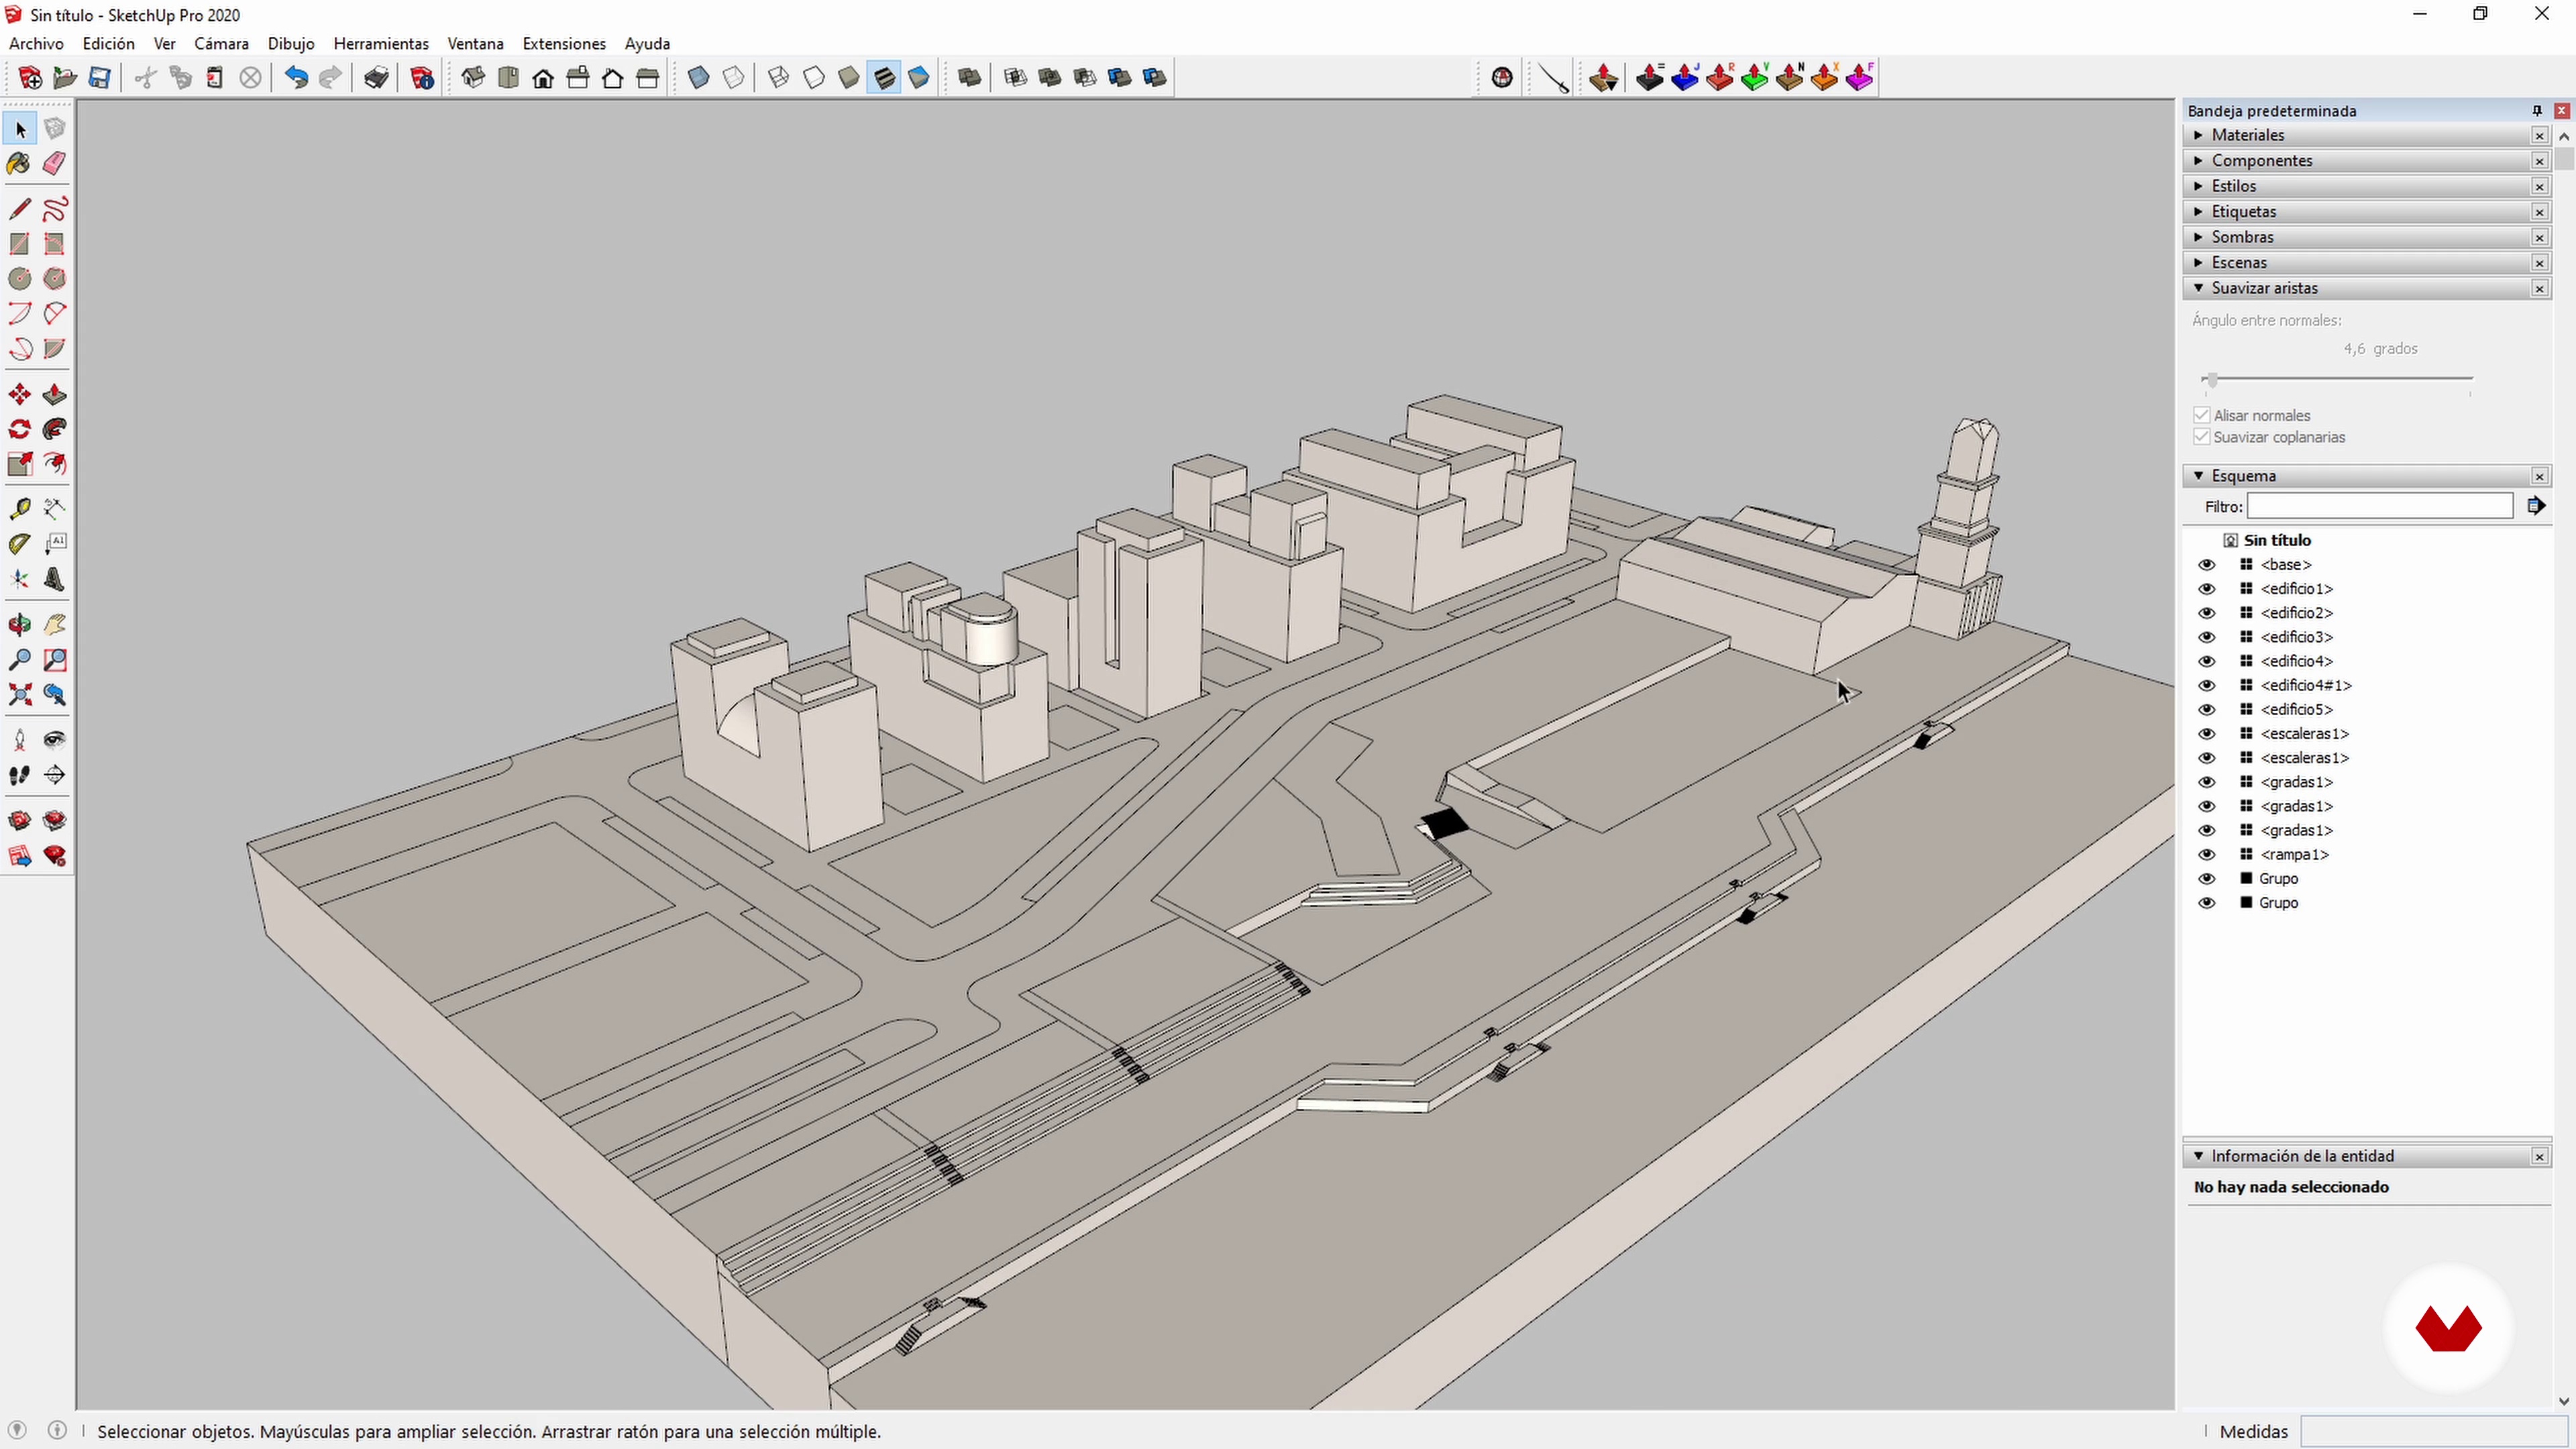Hide the <edificio1> component
Image resolution: width=2576 pixels, height=1449 pixels.
(x=2207, y=589)
